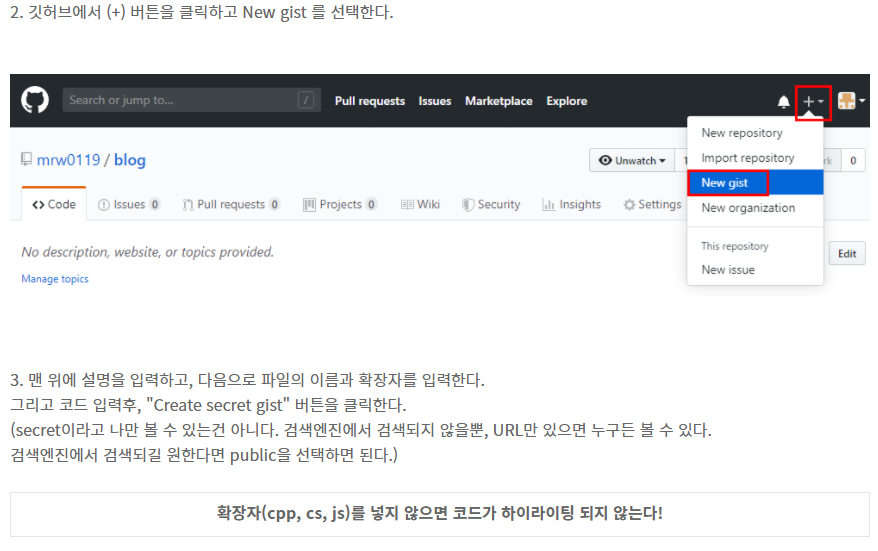Open the Insights tab
The image size is (878, 551).
[572, 204]
